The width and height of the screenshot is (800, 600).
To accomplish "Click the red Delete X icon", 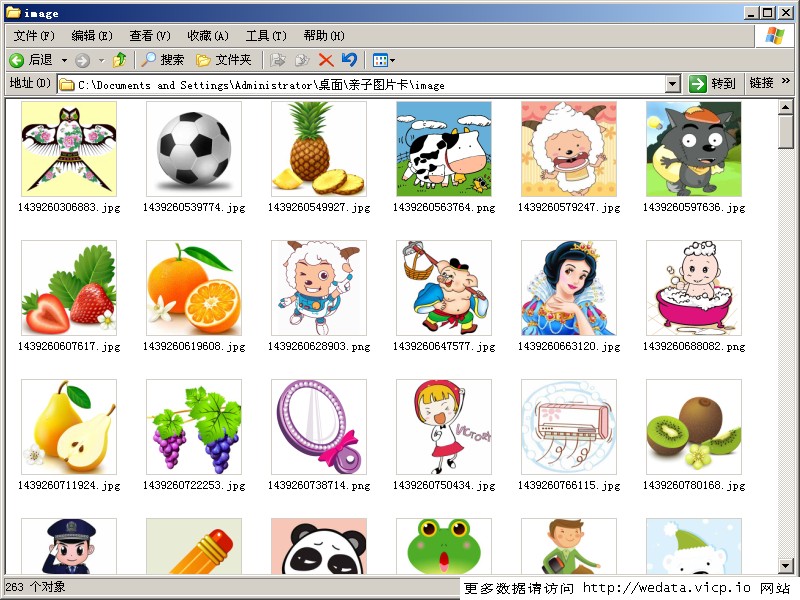I will point(326,60).
